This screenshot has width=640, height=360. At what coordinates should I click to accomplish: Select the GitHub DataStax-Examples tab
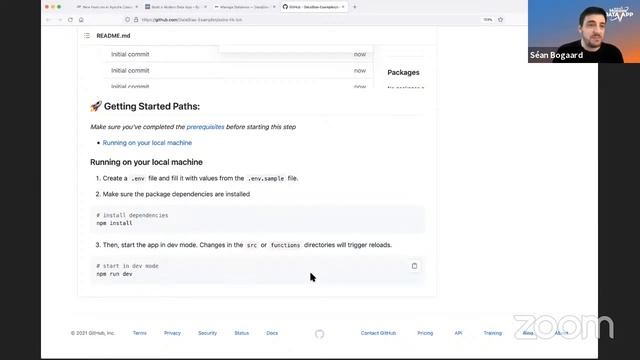313,7
